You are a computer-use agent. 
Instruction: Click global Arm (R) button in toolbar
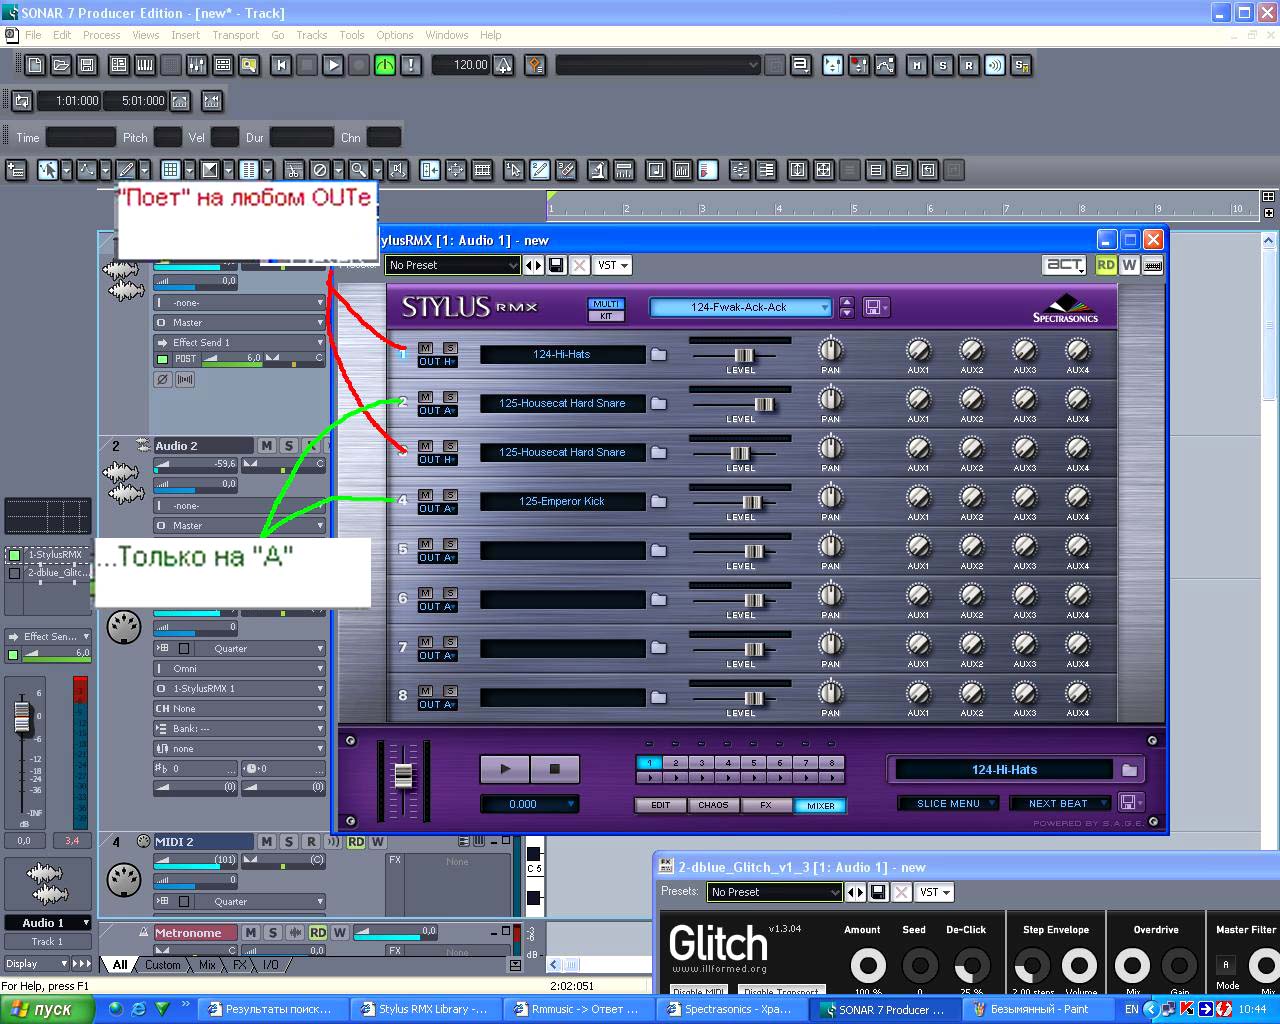click(x=968, y=65)
